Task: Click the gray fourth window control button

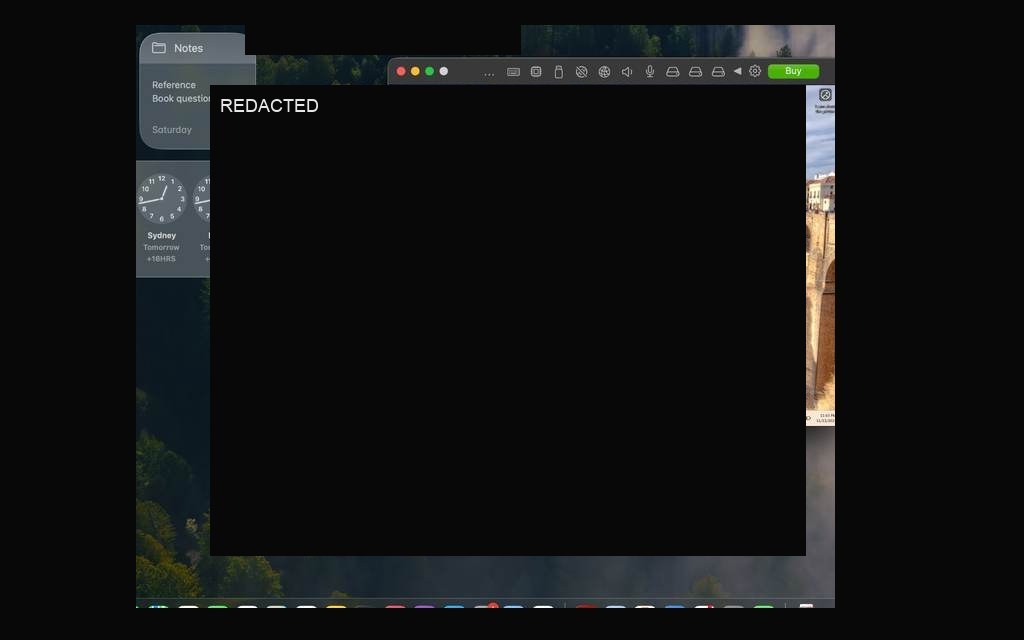Action: coord(443,71)
